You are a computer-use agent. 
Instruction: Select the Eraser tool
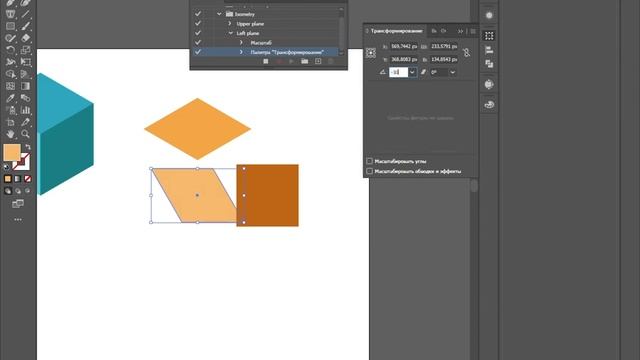tap(25, 38)
